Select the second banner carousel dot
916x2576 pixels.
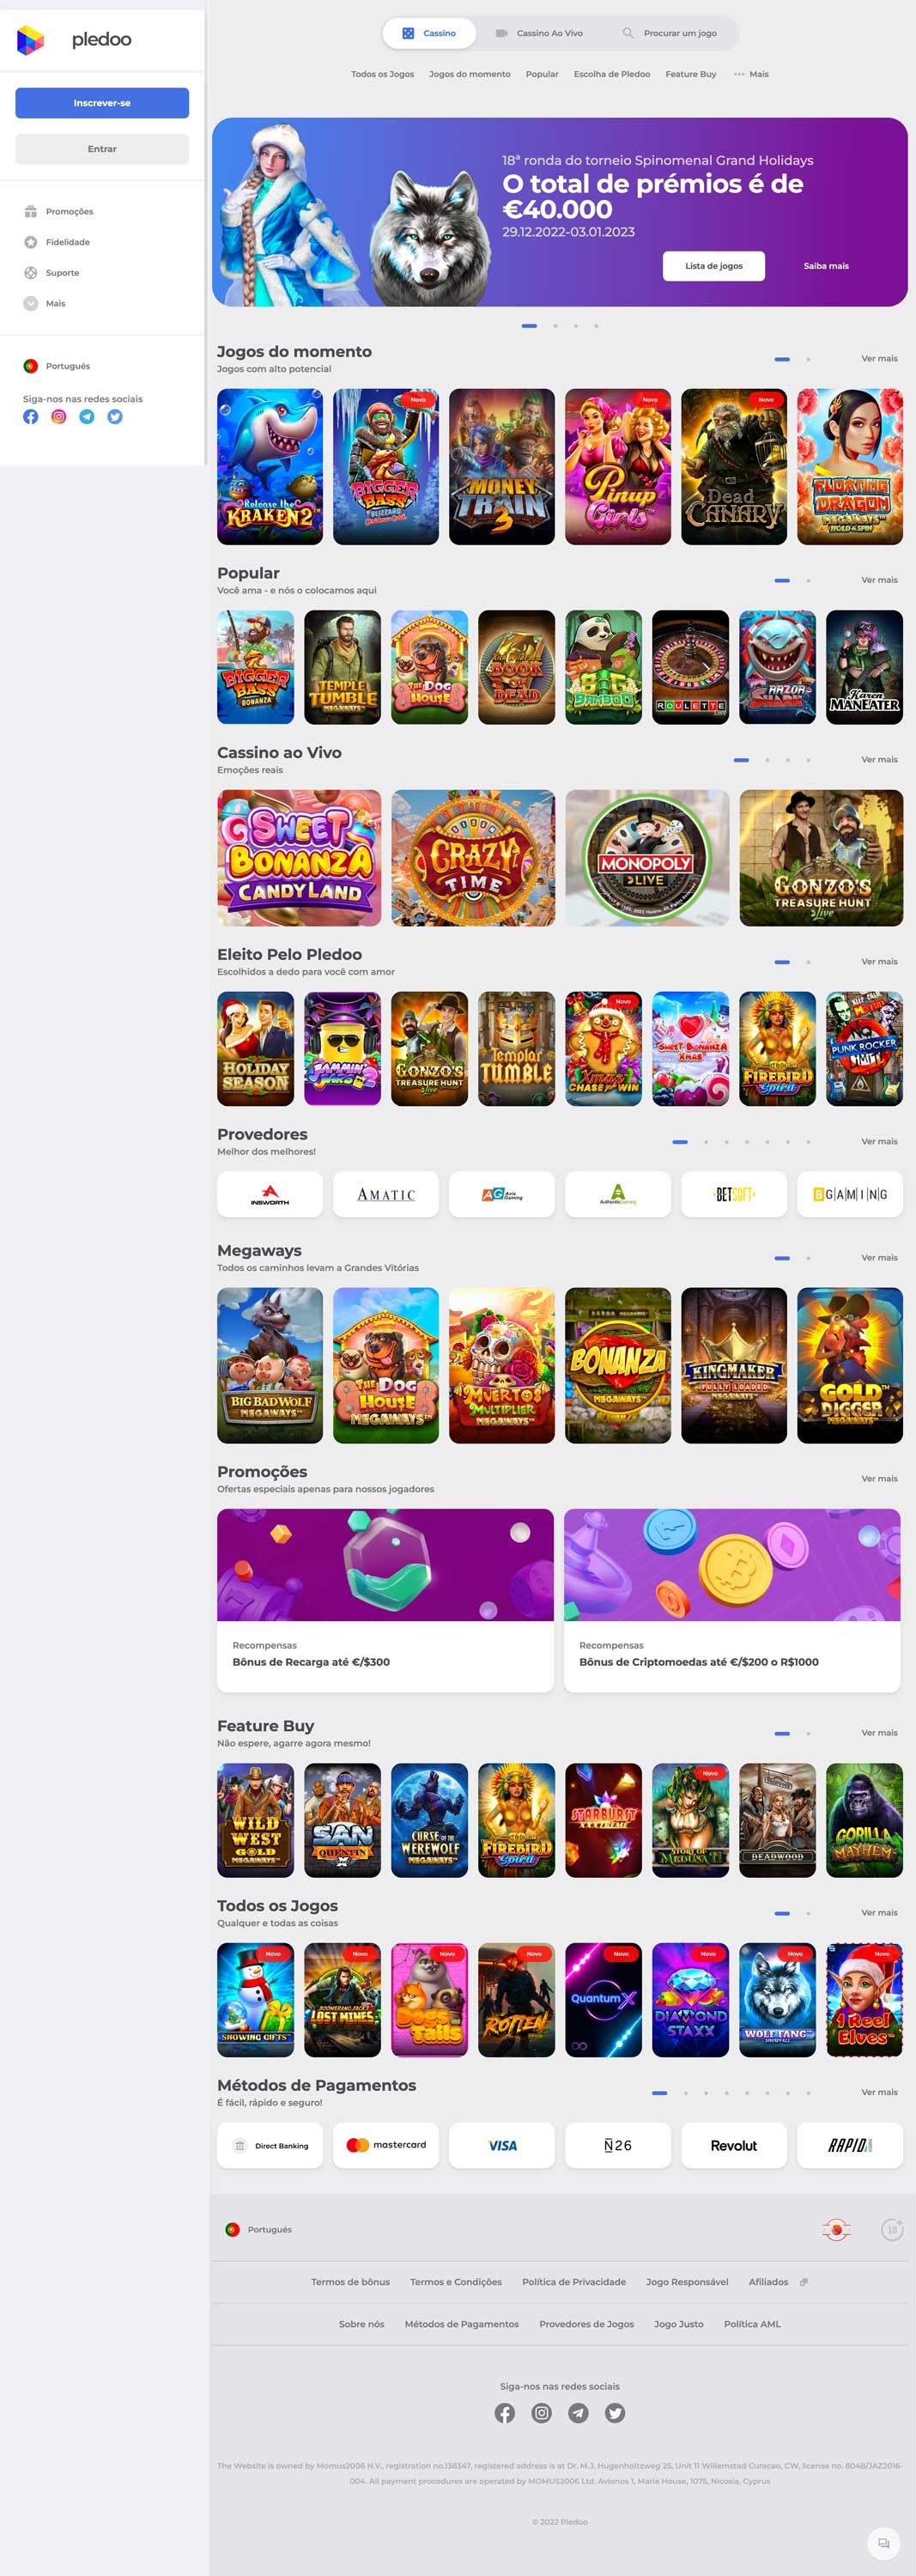555,326
